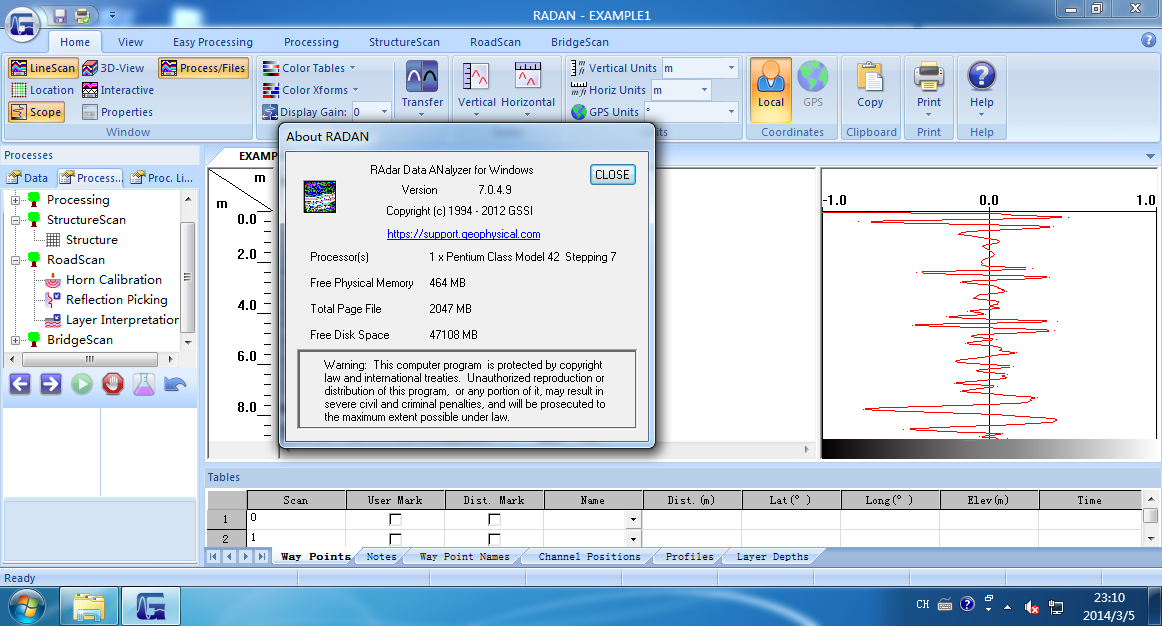Open the GPS Units combo box

[x=731, y=112]
